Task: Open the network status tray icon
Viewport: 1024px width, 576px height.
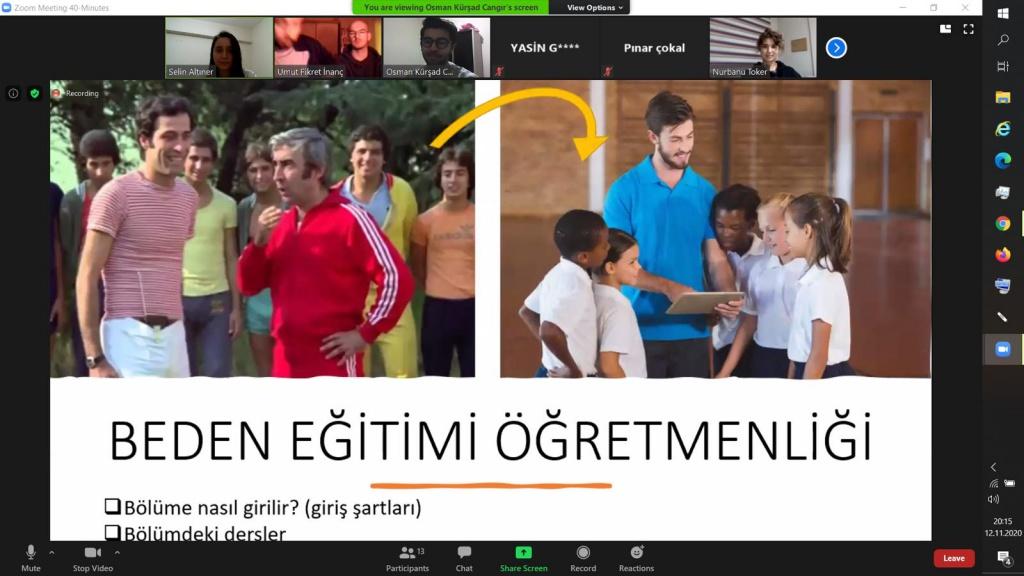Action: pyautogui.click(x=993, y=483)
